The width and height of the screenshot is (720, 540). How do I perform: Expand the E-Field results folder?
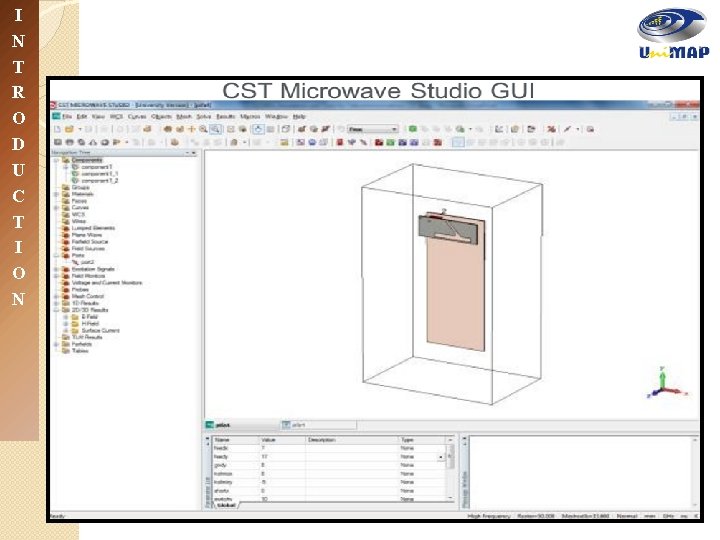(x=66, y=317)
